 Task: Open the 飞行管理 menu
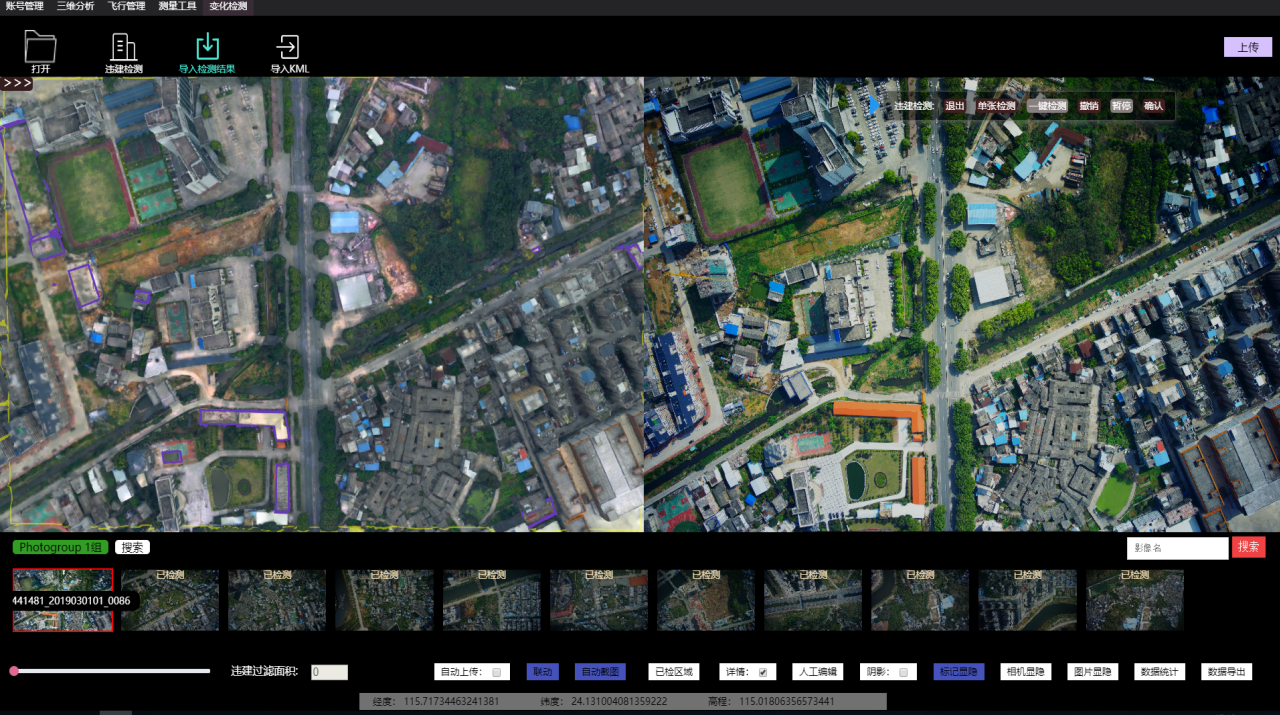tap(126, 7)
